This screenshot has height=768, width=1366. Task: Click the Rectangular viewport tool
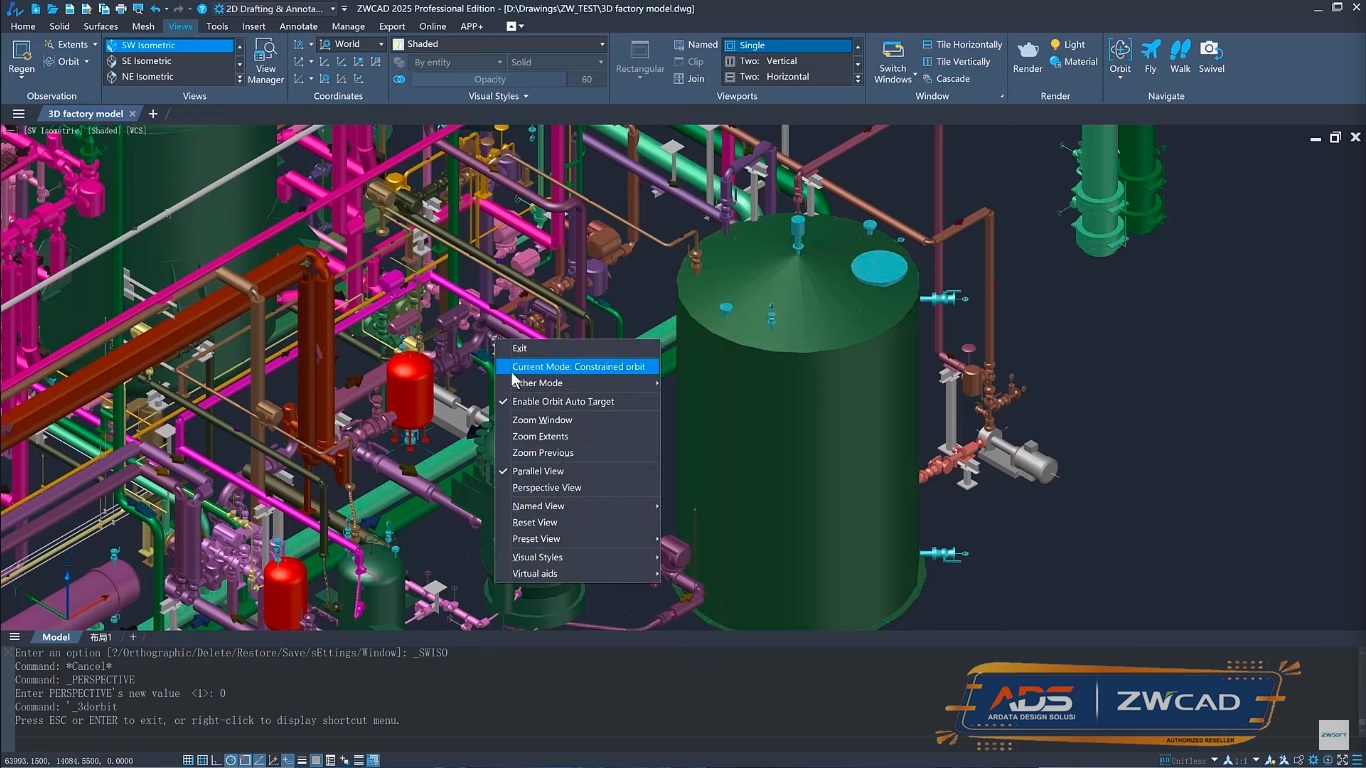point(640,58)
